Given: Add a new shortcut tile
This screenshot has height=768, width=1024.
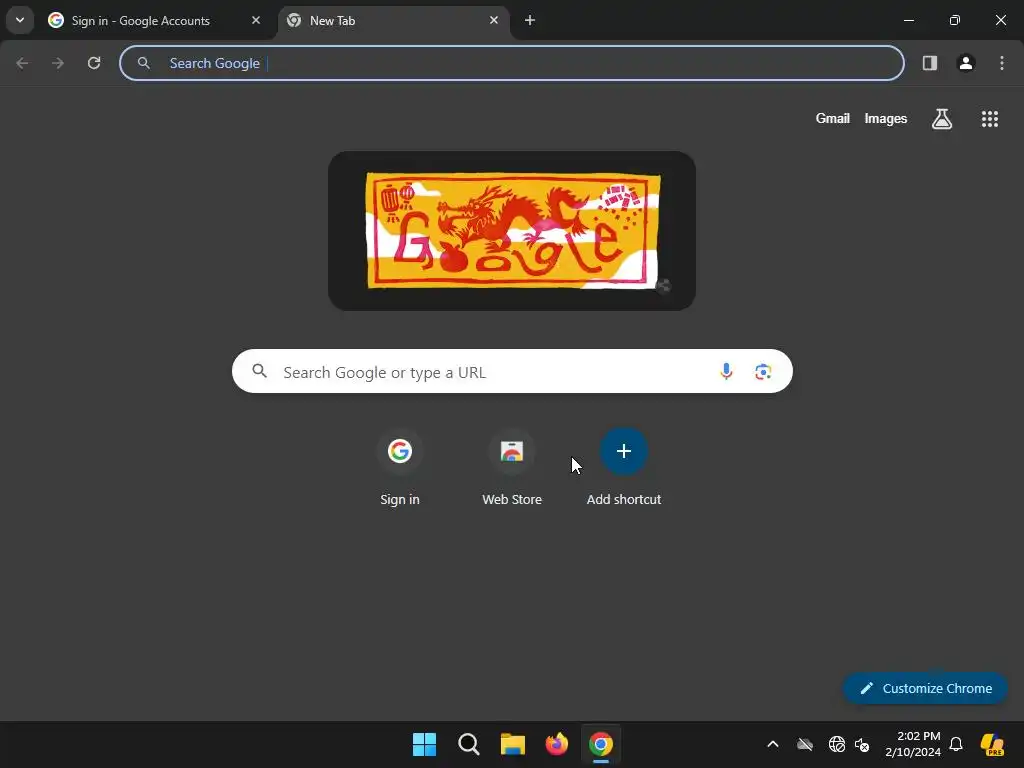Looking at the screenshot, I should pyautogui.click(x=624, y=467).
